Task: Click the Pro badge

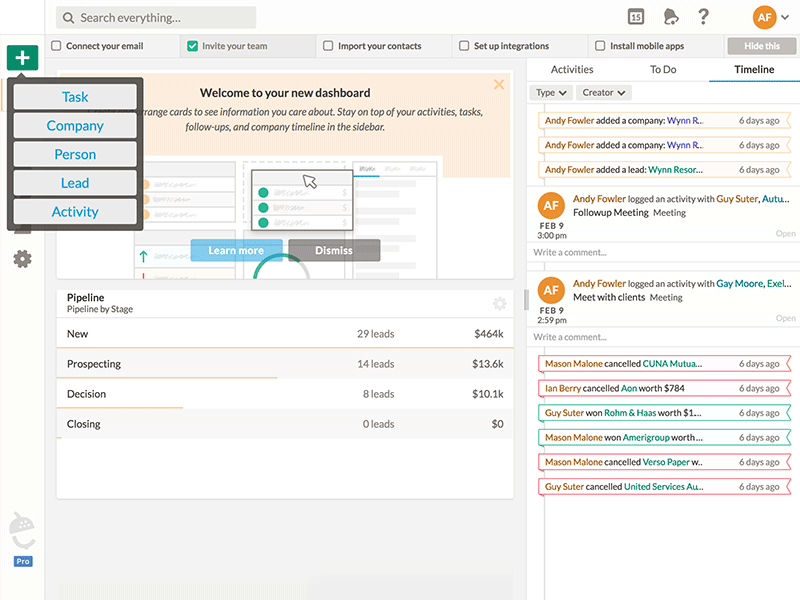Action: click(x=23, y=561)
